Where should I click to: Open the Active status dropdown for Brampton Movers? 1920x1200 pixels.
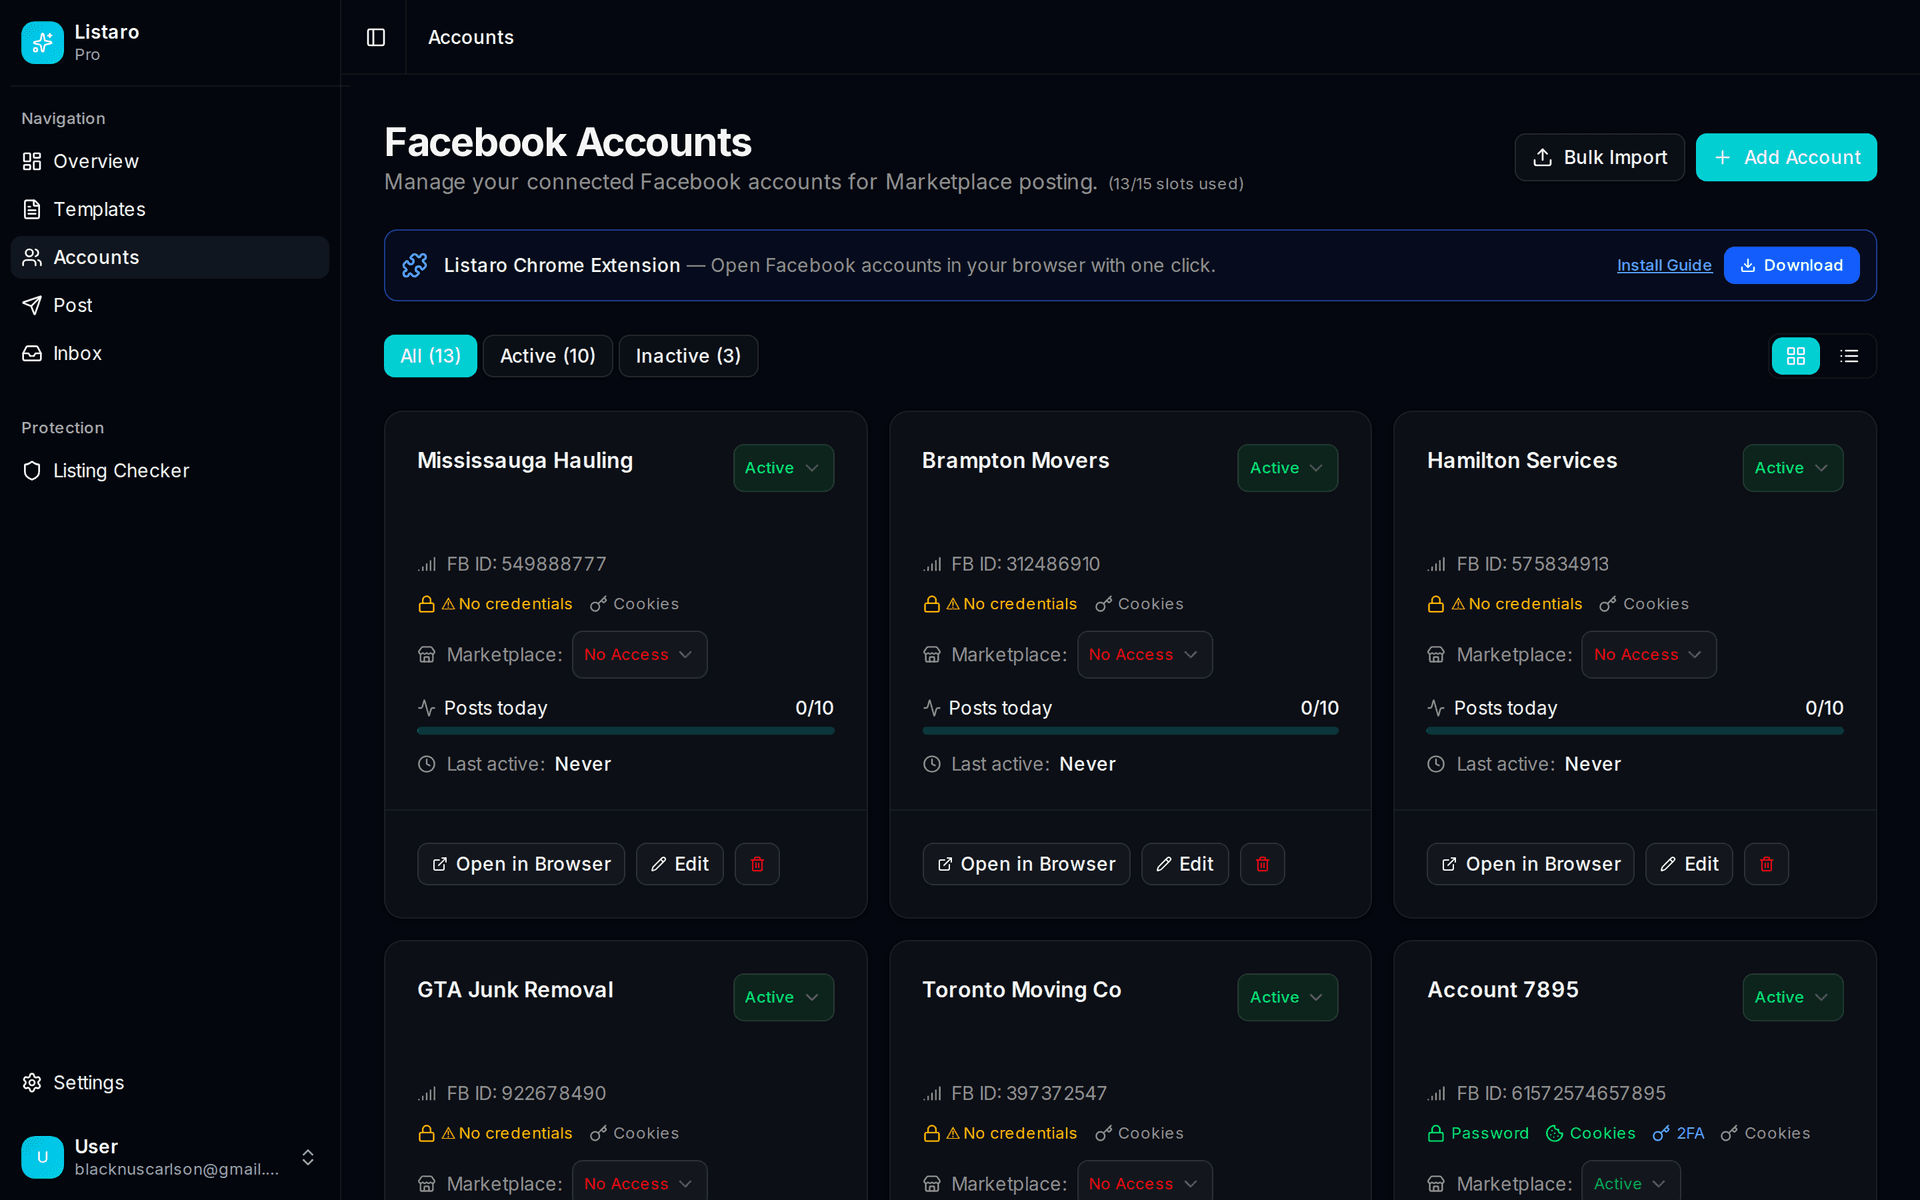(x=1287, y=467)
